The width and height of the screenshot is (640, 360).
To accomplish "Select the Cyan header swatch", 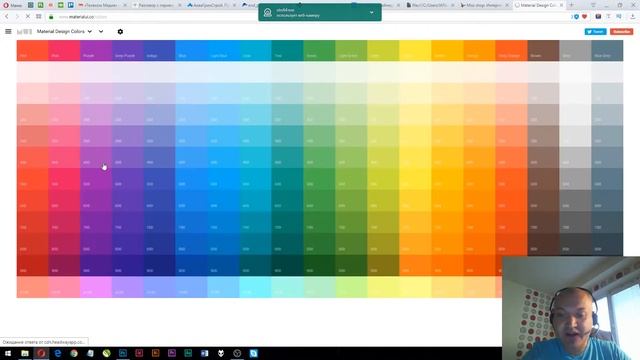I will click(x=255, y=51).
